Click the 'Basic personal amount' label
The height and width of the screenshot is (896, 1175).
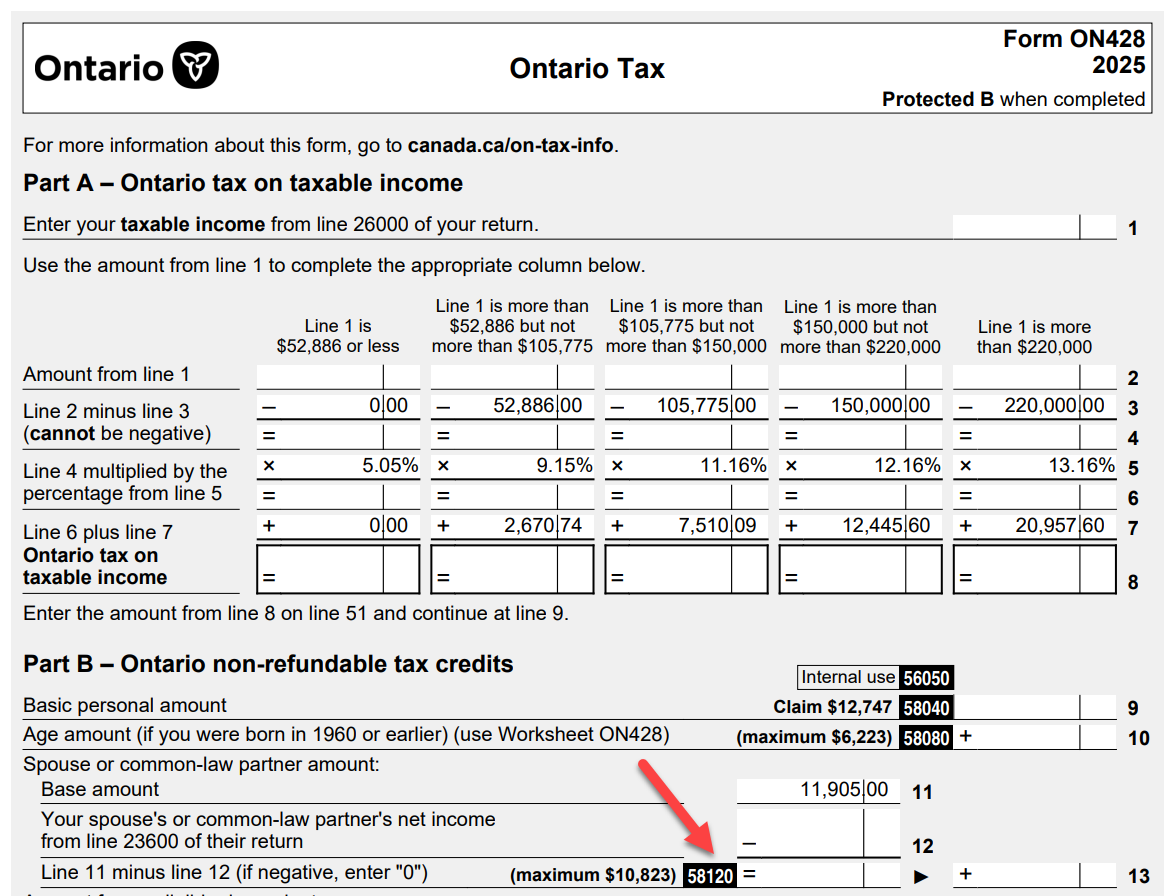[124, 706]
